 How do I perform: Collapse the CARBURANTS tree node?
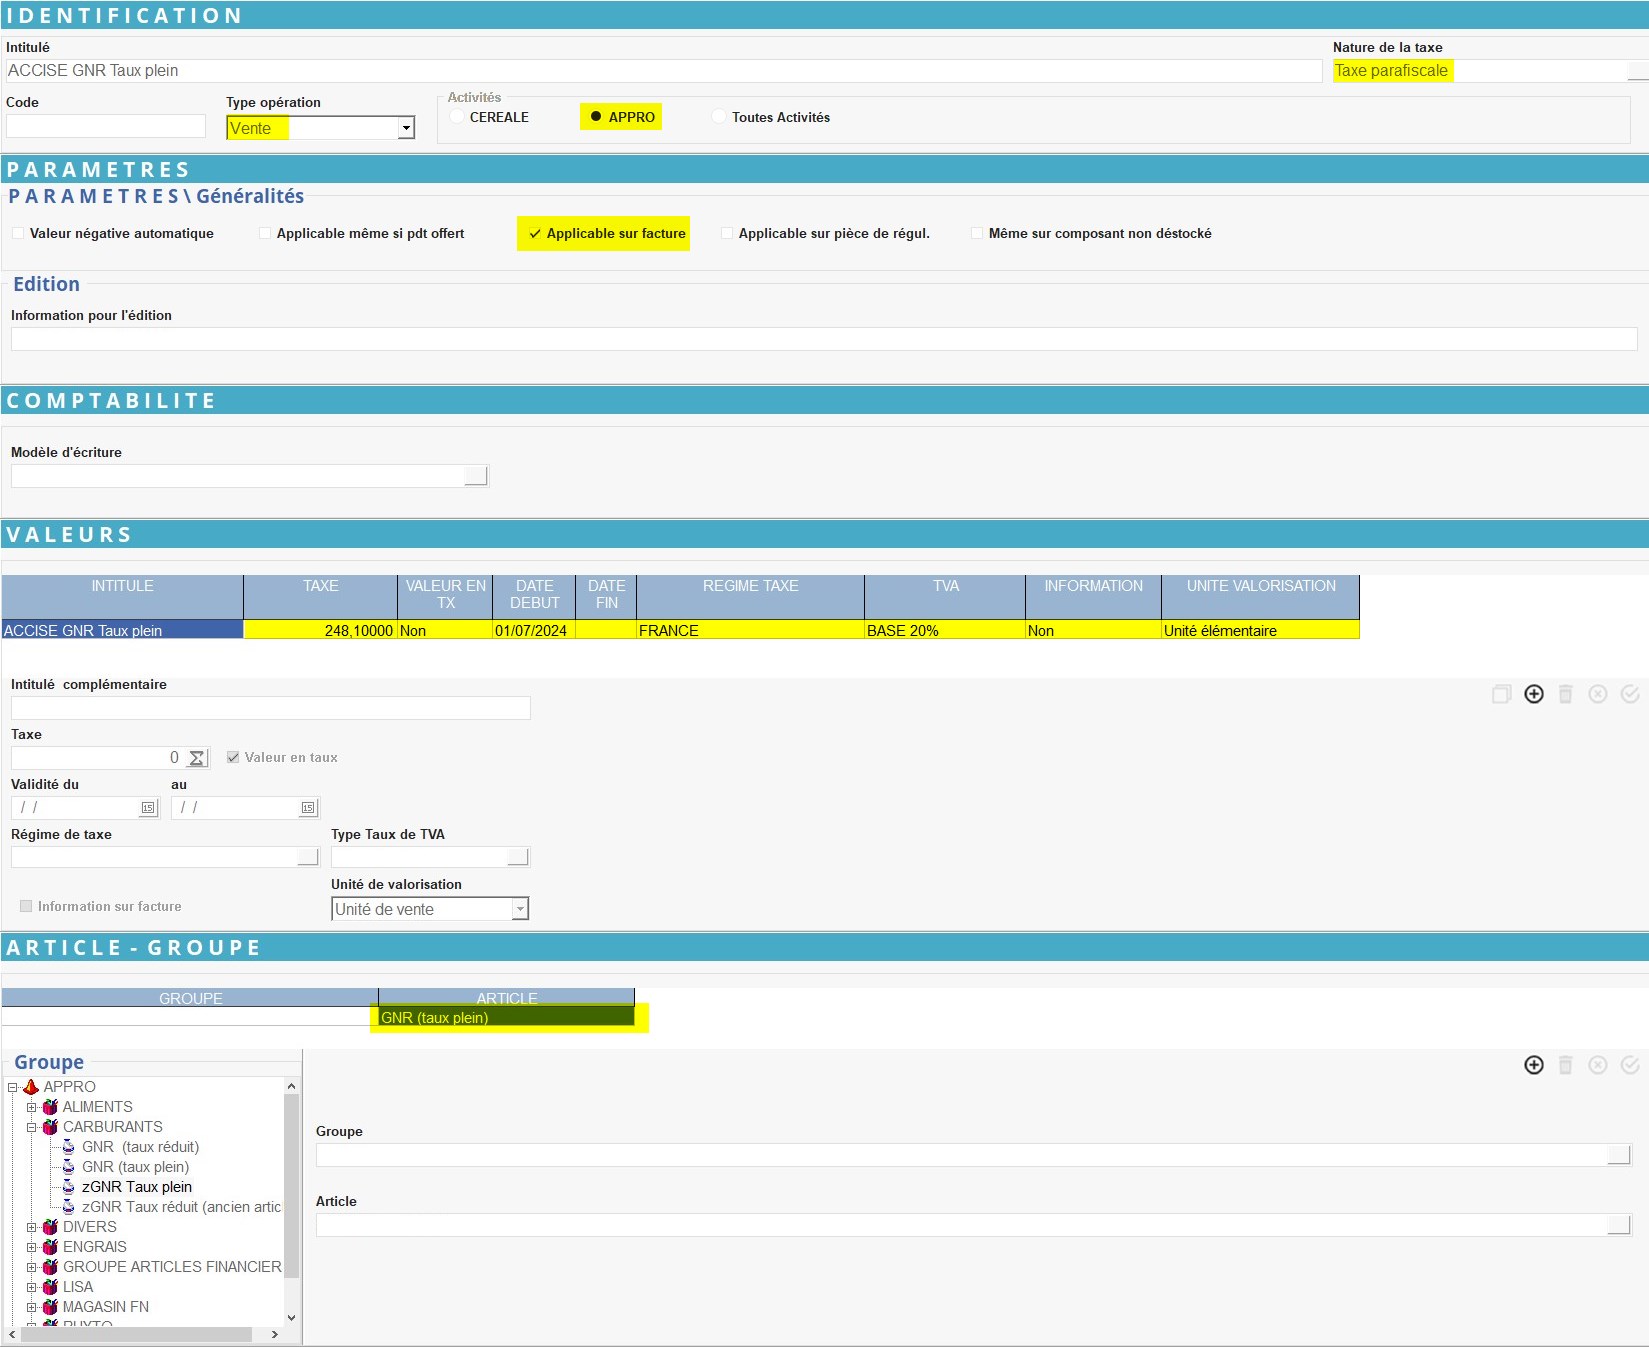(x=32, y=1127)
